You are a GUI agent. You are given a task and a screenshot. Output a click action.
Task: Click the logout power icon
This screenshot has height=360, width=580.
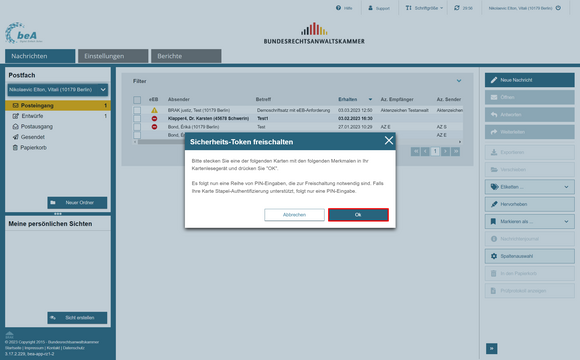tap(558, 8)
